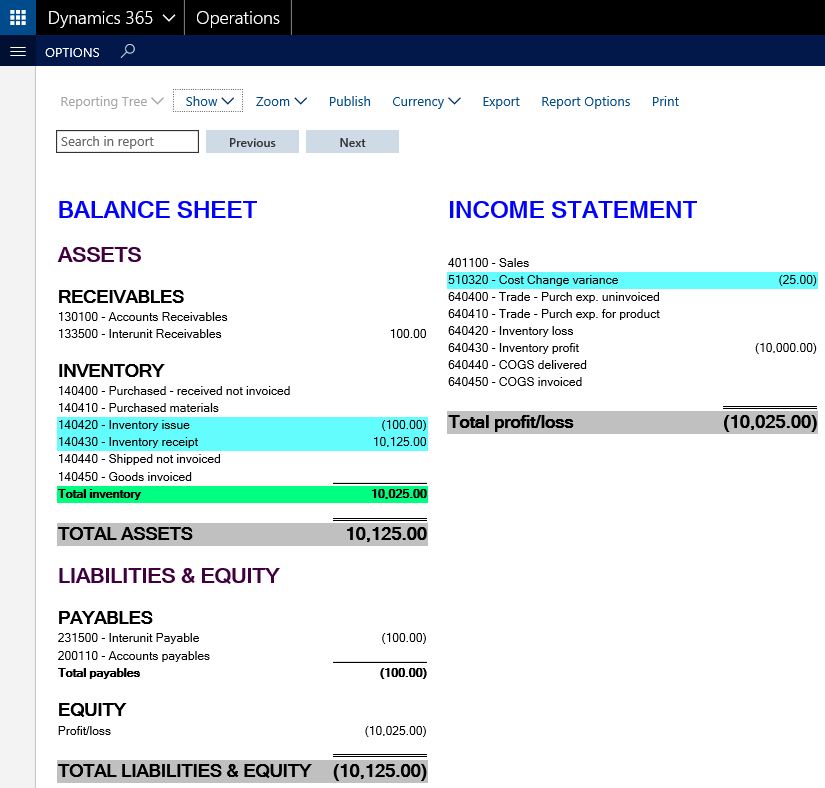Open Report Options

pos(586,101)
